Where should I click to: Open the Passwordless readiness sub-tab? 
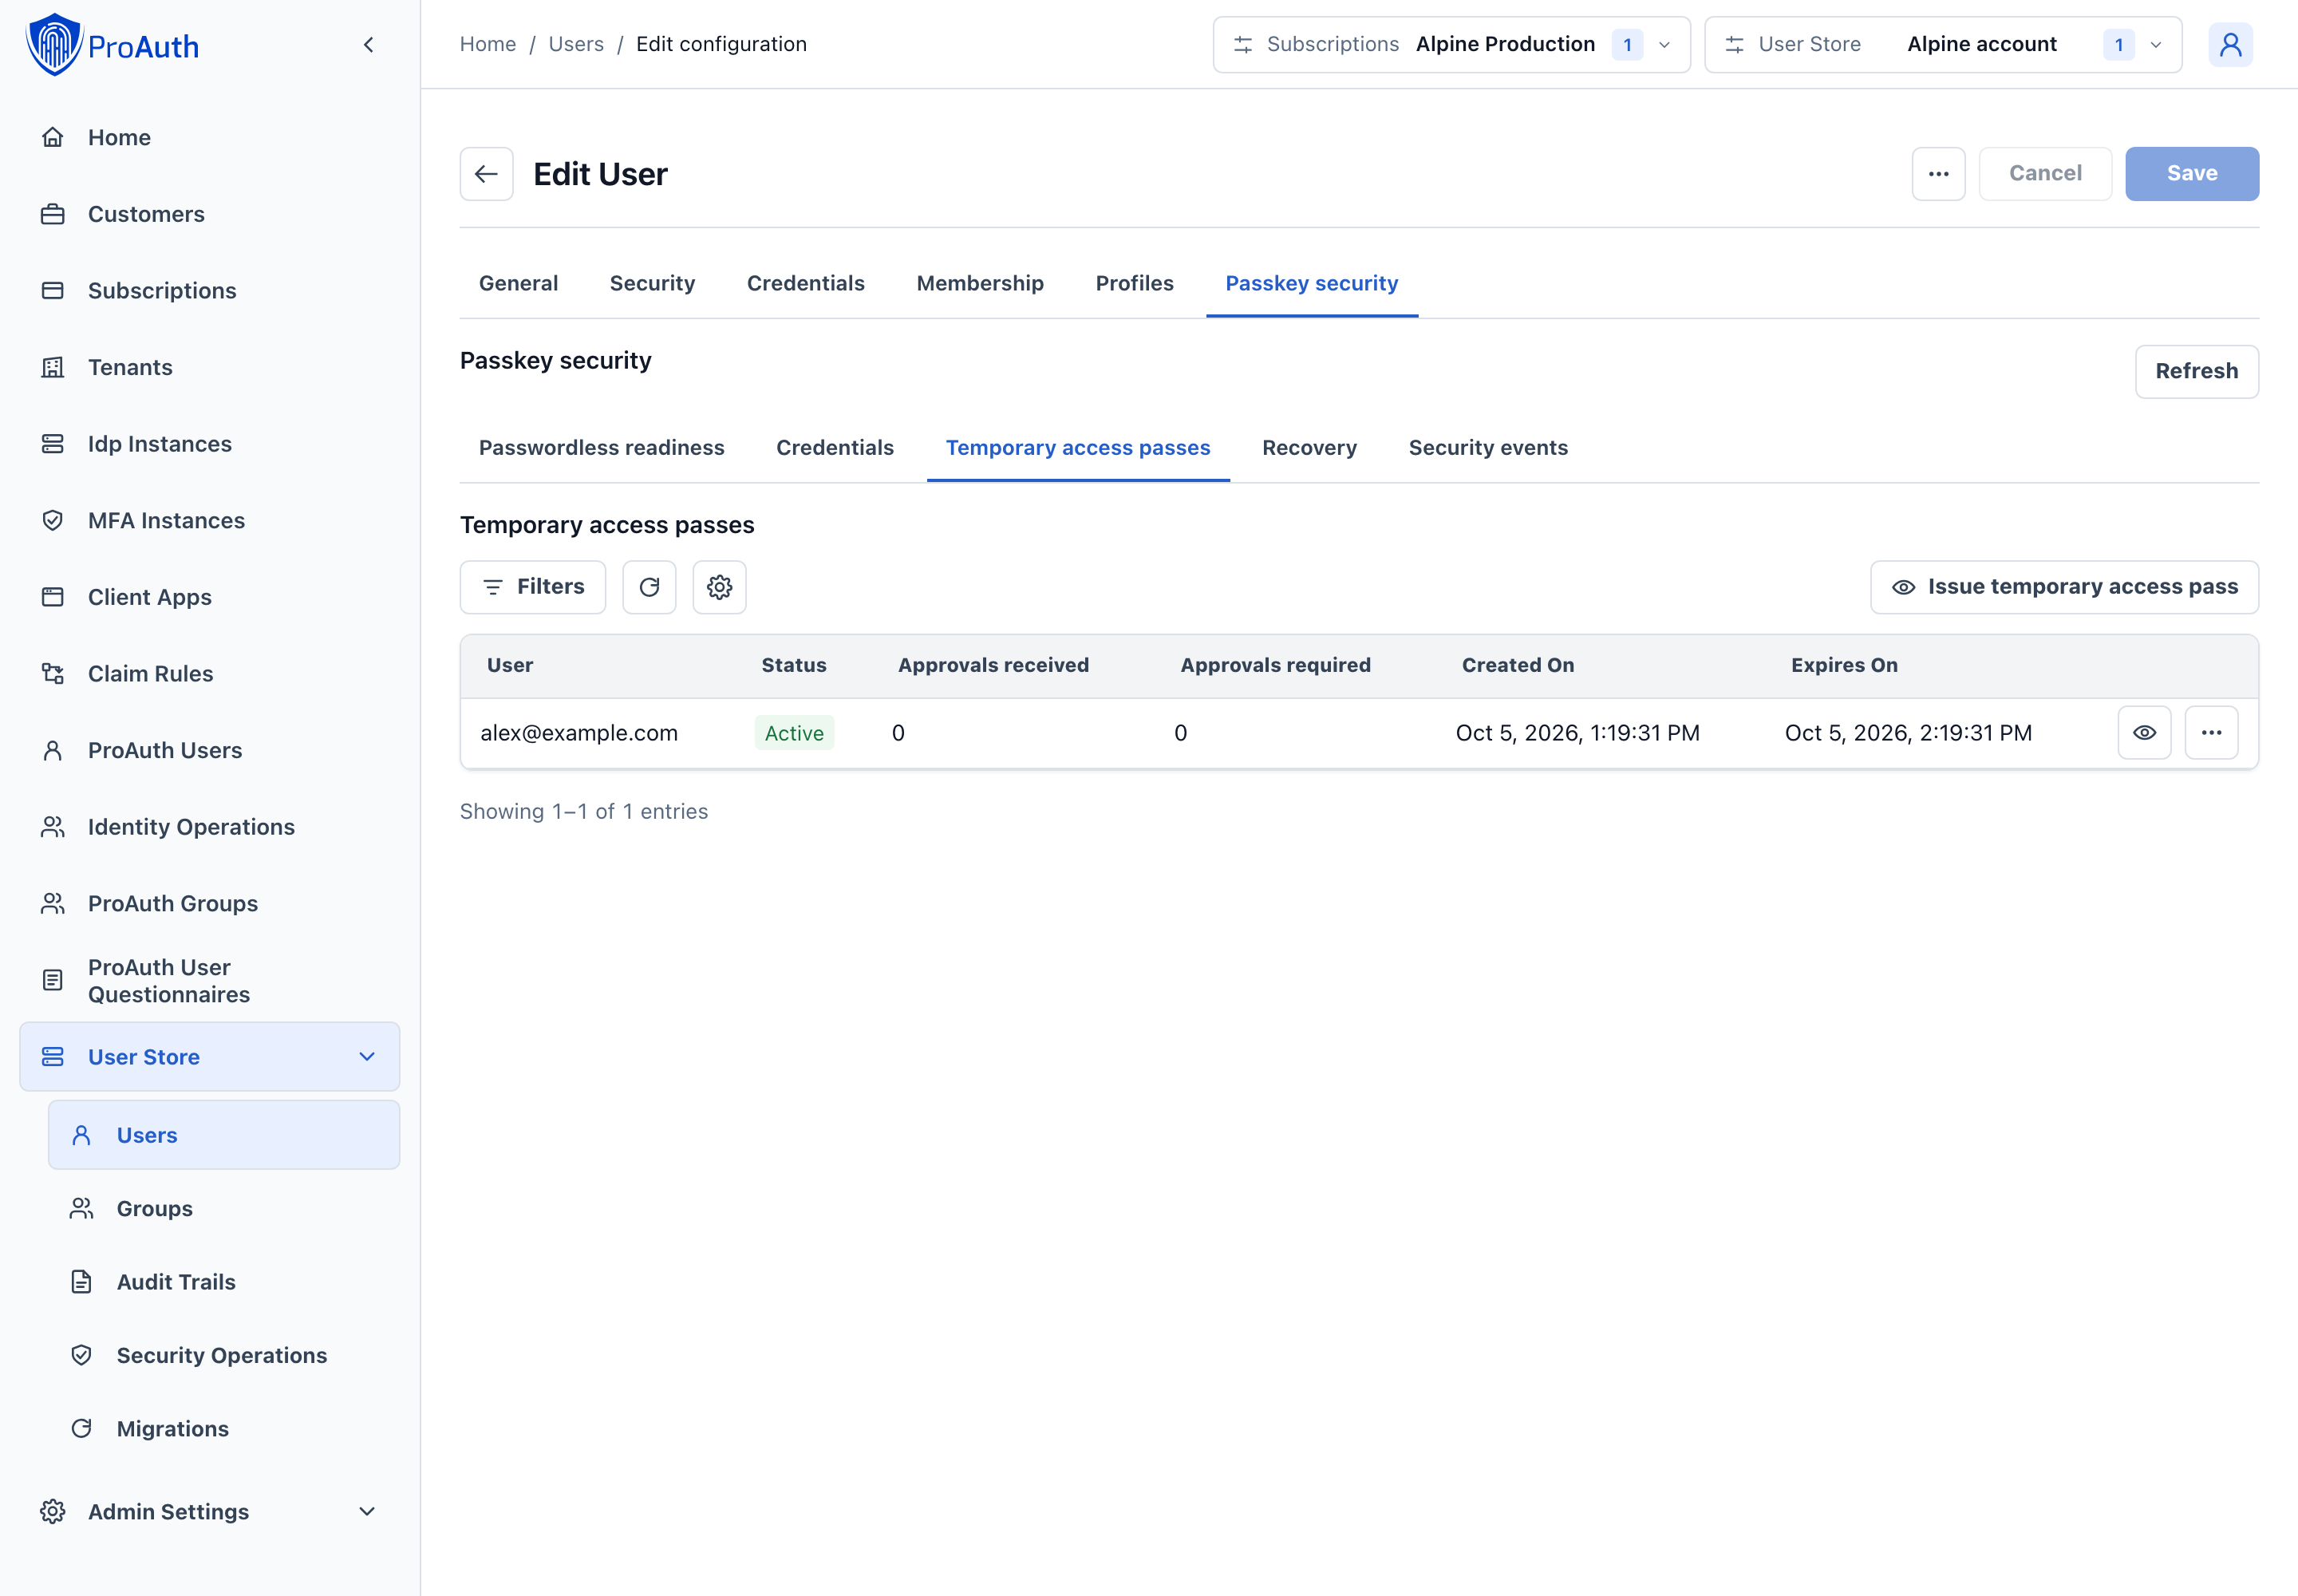click(x=601, y=448)
